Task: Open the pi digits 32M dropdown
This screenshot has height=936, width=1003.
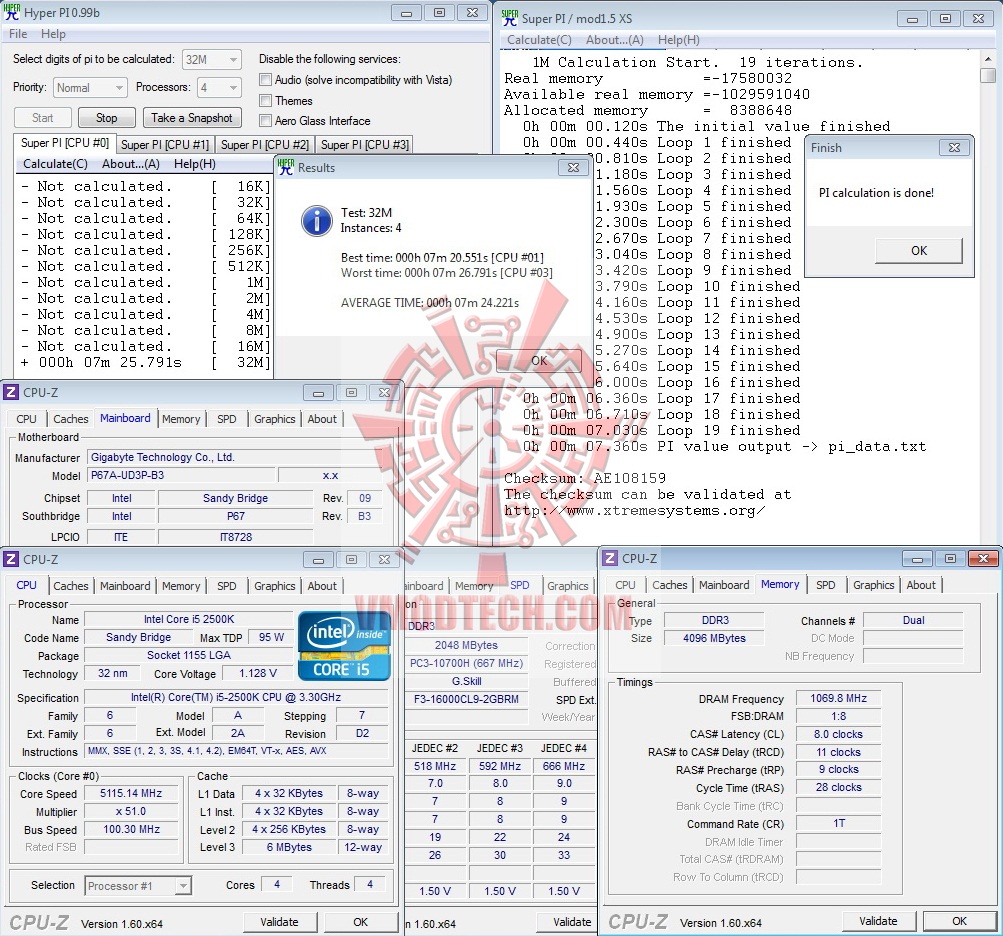Action: (x=212, y=59)
